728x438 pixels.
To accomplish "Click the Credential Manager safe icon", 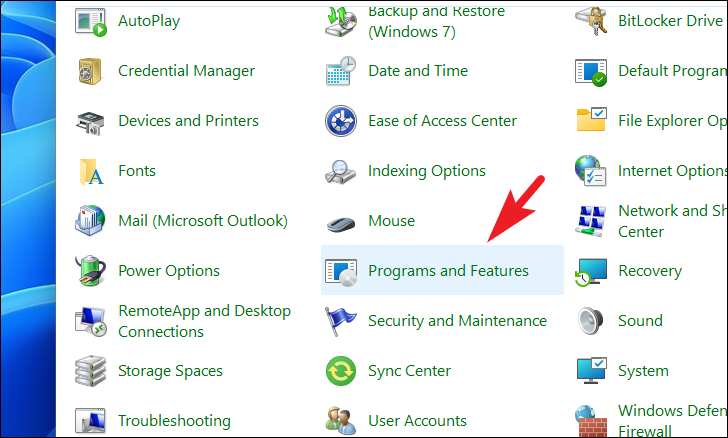I will pyautogui.click(x=91, y=71).
